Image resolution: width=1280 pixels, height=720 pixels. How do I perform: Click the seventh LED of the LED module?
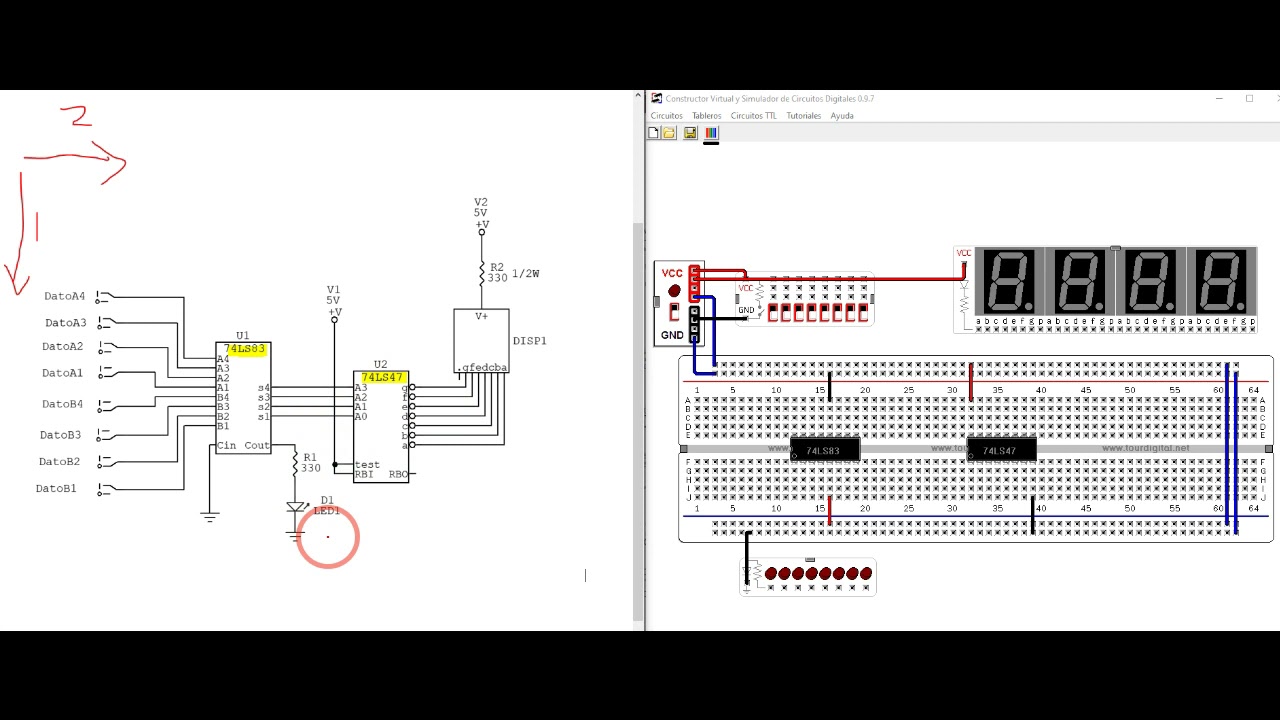(x=853, y=574)
